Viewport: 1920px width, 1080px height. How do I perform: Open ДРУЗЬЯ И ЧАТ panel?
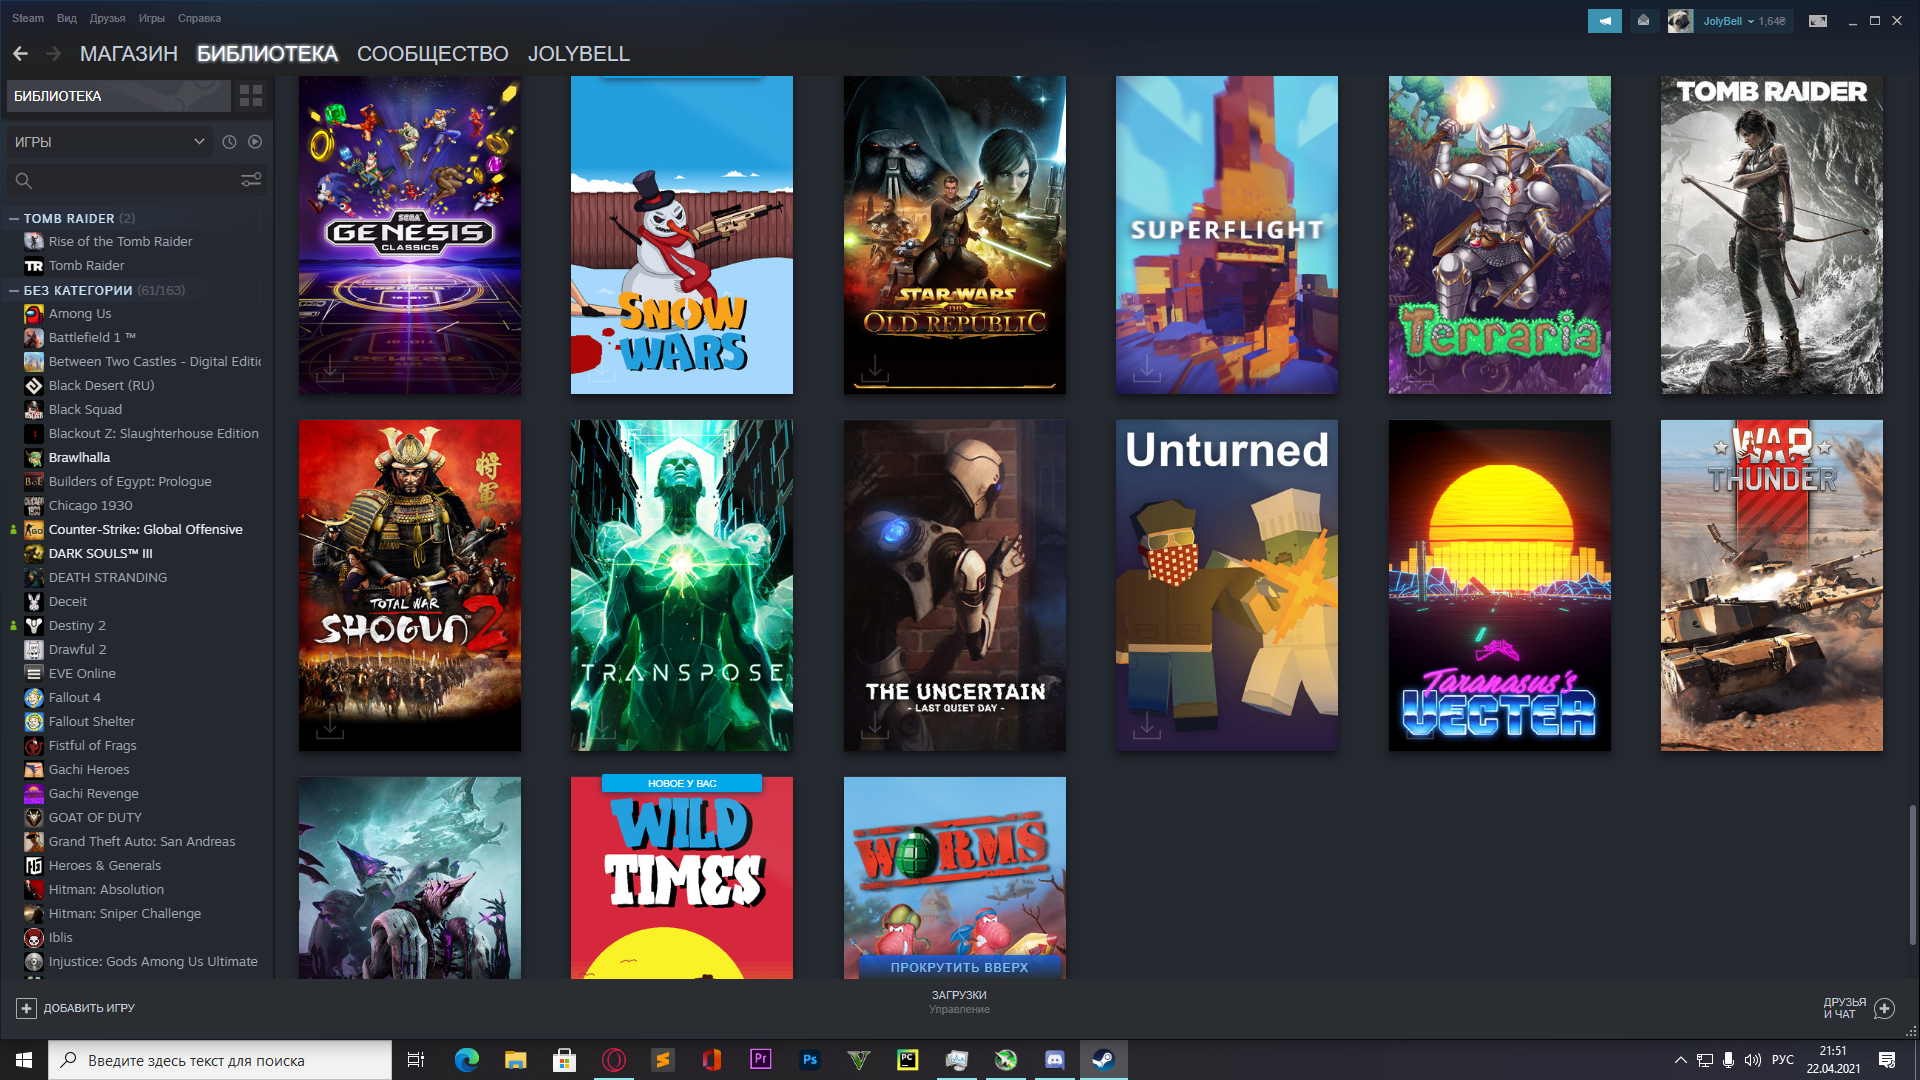tap(1844, 1008)
